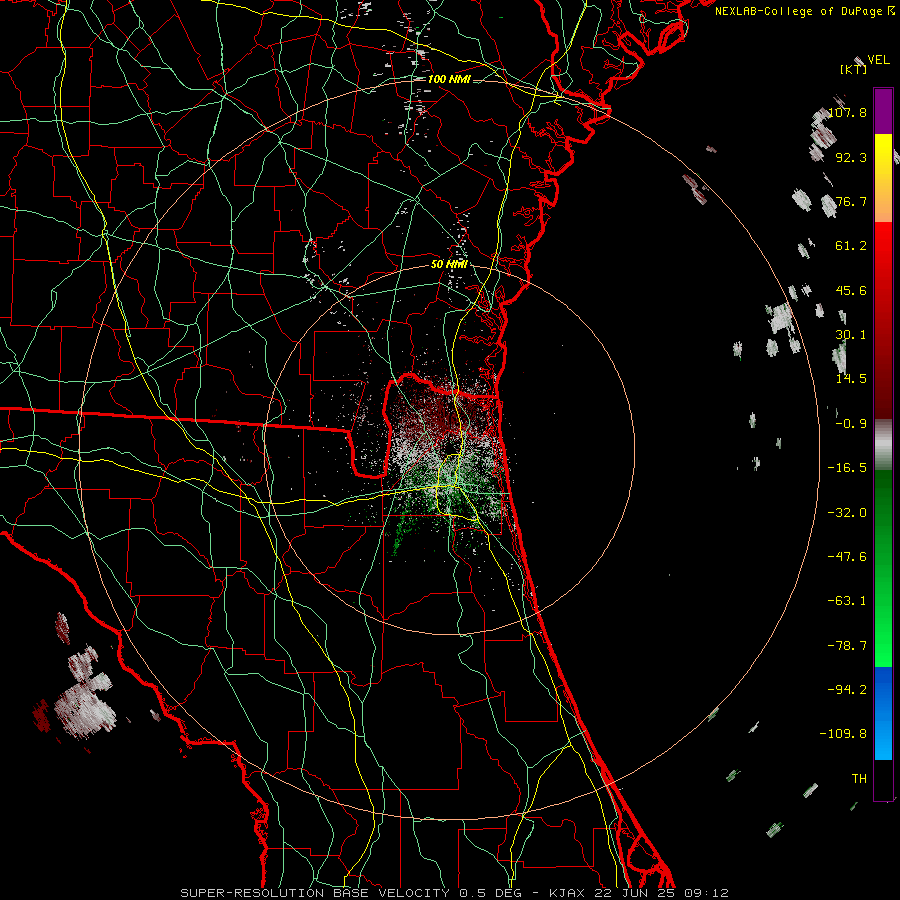The width and height of the screenshot is (900, 900).
Task: Click the -63.1 velocity scale label
Action: pyautogui.click(x=847, y=601)
